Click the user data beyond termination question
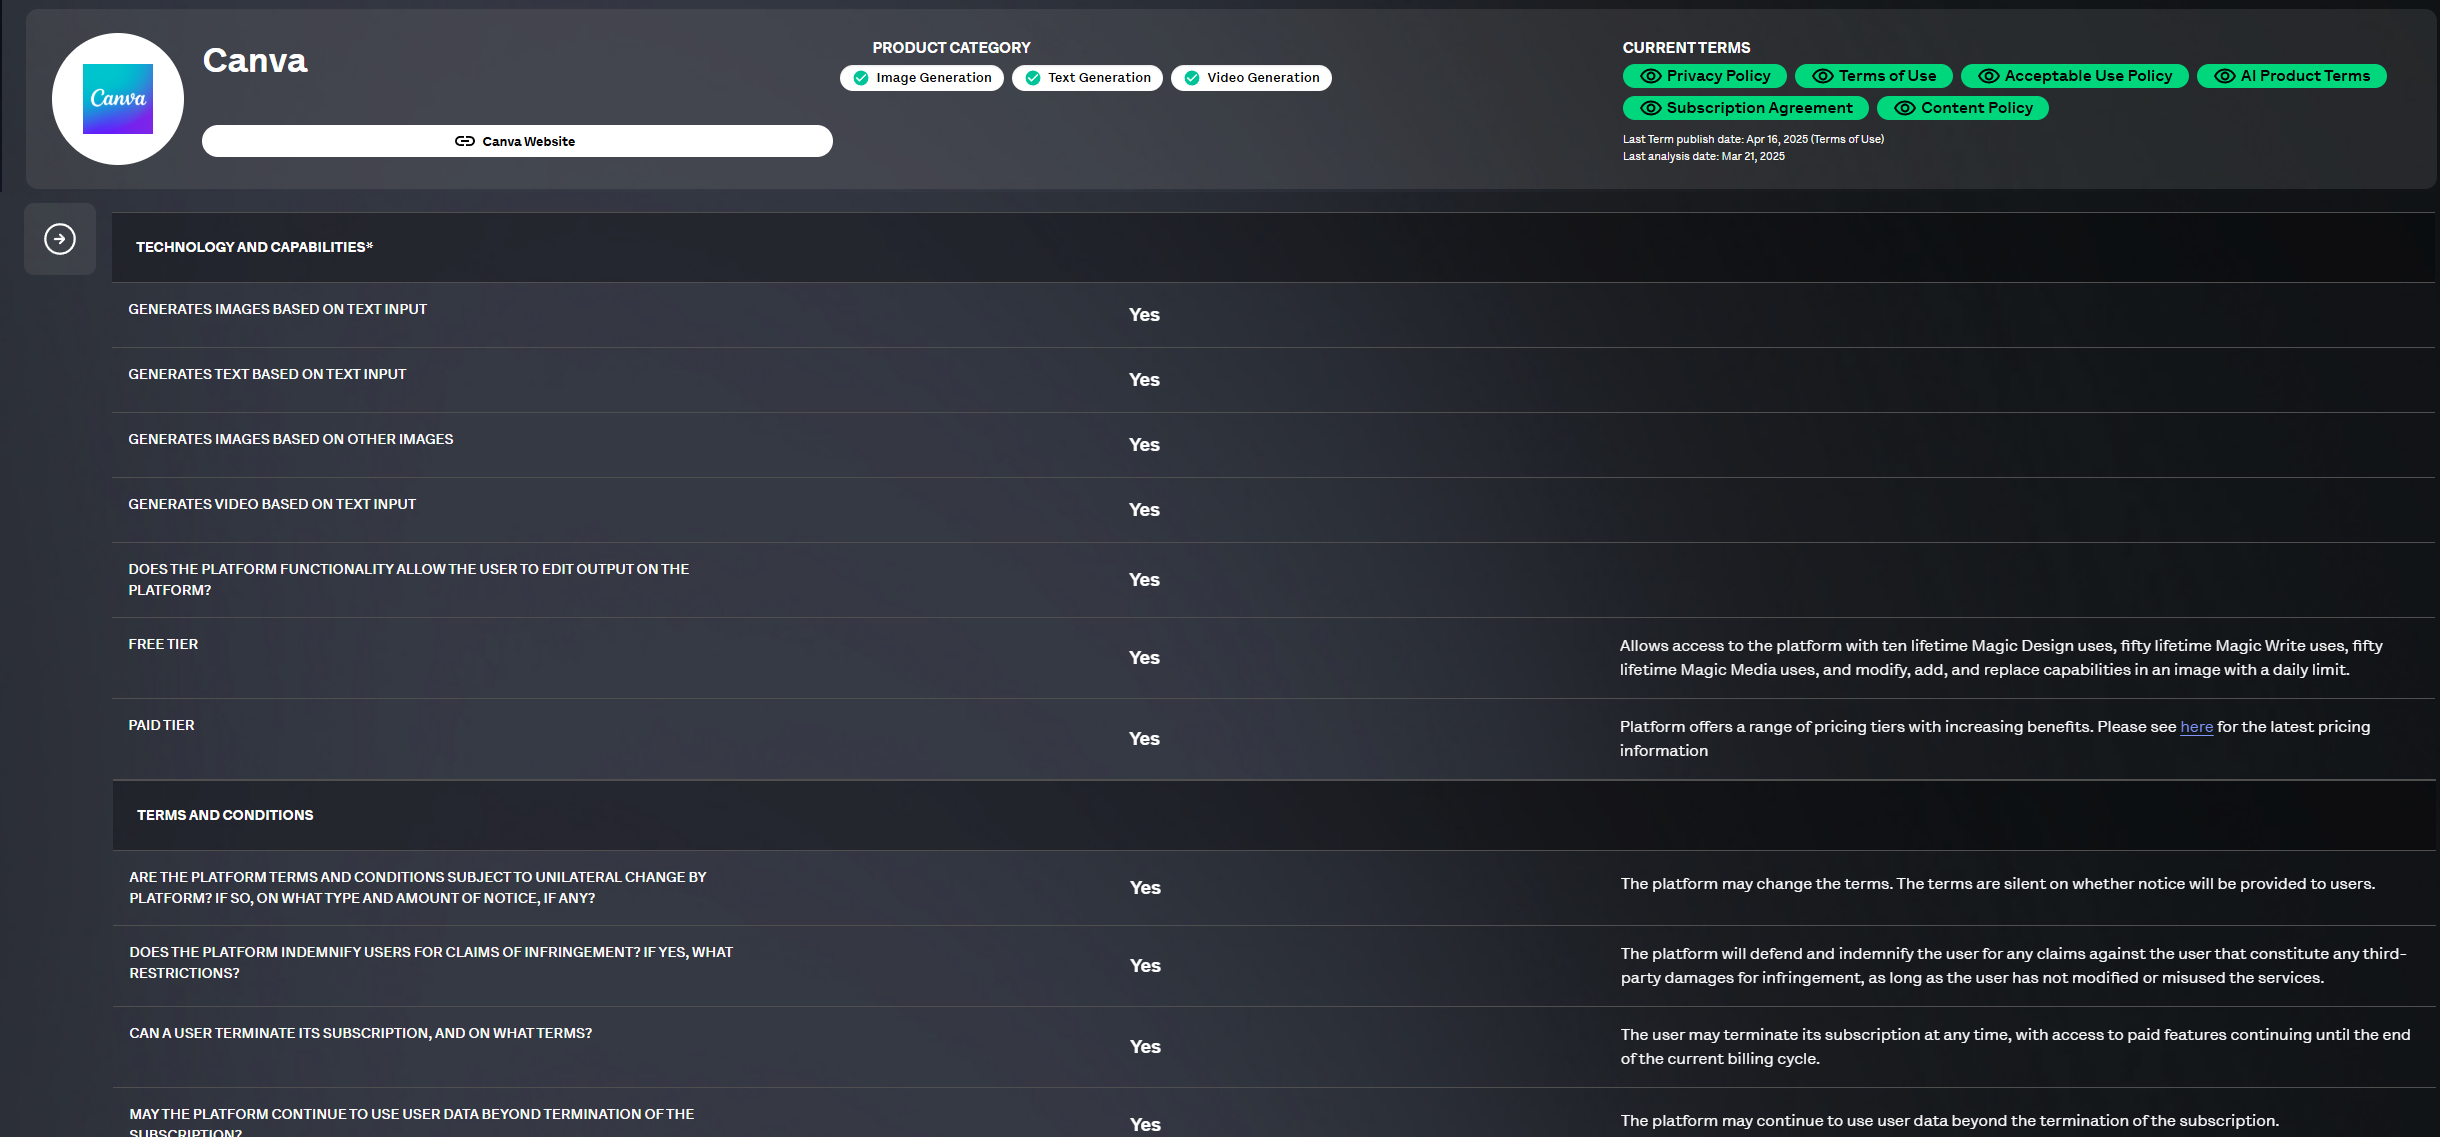2440x1137 pixels. pos(411,1123)
